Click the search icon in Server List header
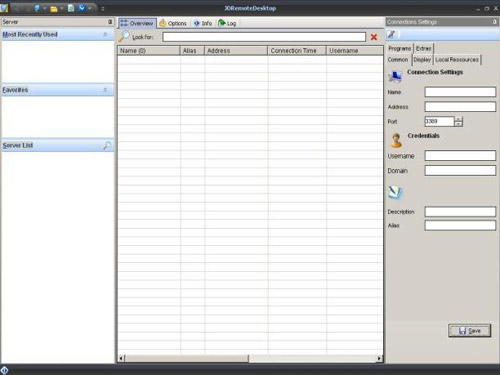The width and height of the screenshot is (500, 375). tap(107, 145)
